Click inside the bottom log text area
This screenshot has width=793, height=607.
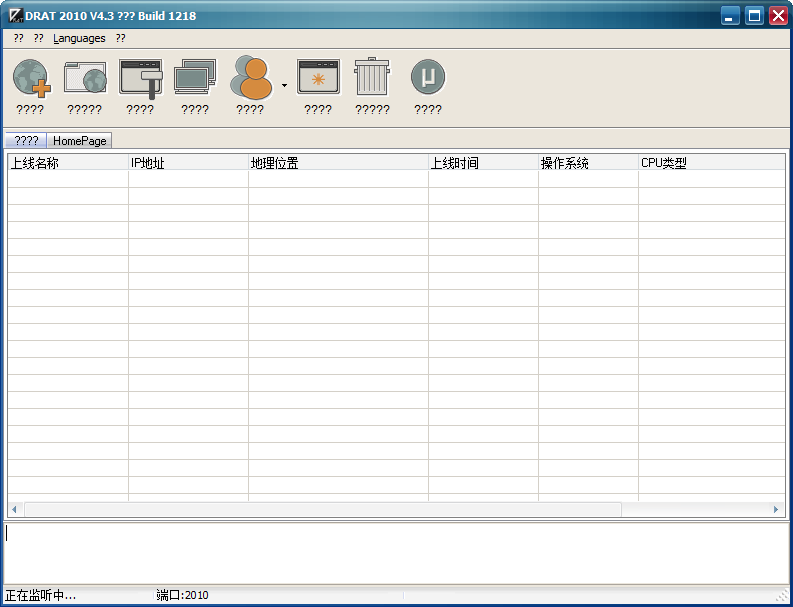pyautogui.click(x=396, y=552)
